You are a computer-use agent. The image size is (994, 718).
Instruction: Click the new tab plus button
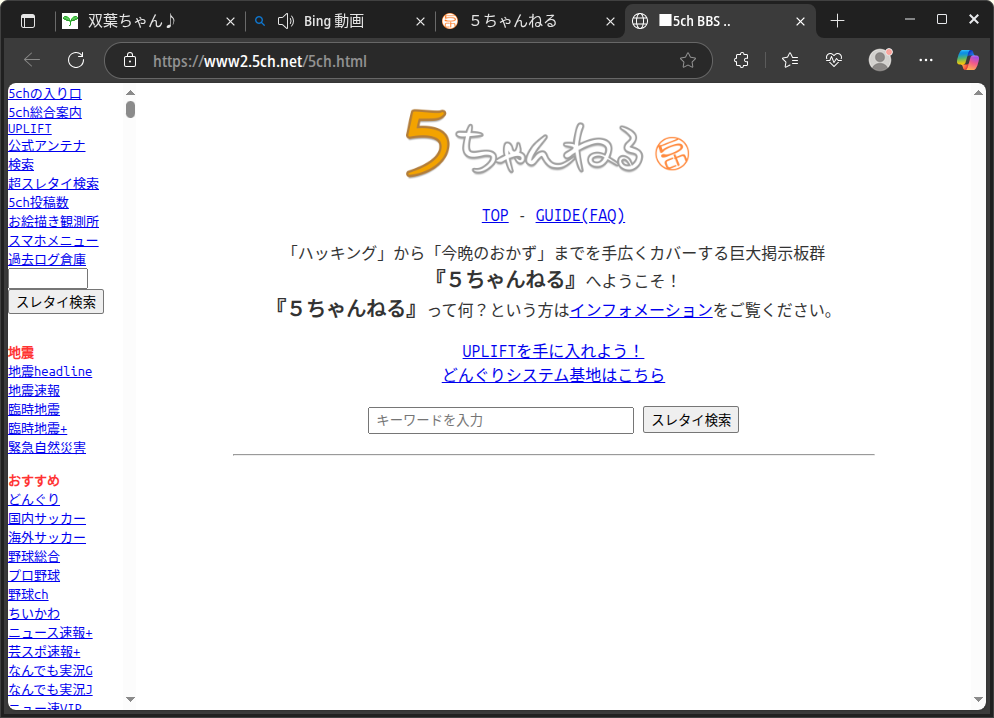838,21
